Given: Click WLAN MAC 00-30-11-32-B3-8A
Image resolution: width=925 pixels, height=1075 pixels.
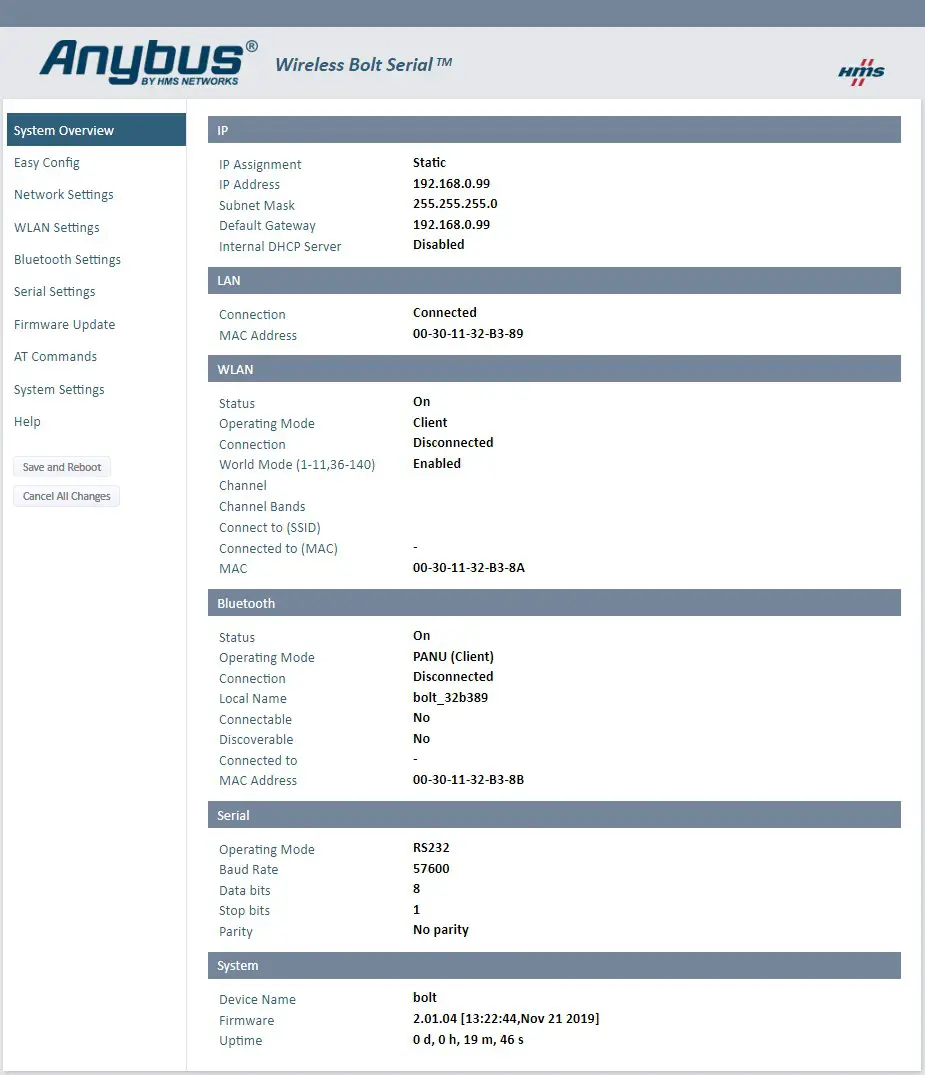Looking at the screenshot, I should coord(468,568).
